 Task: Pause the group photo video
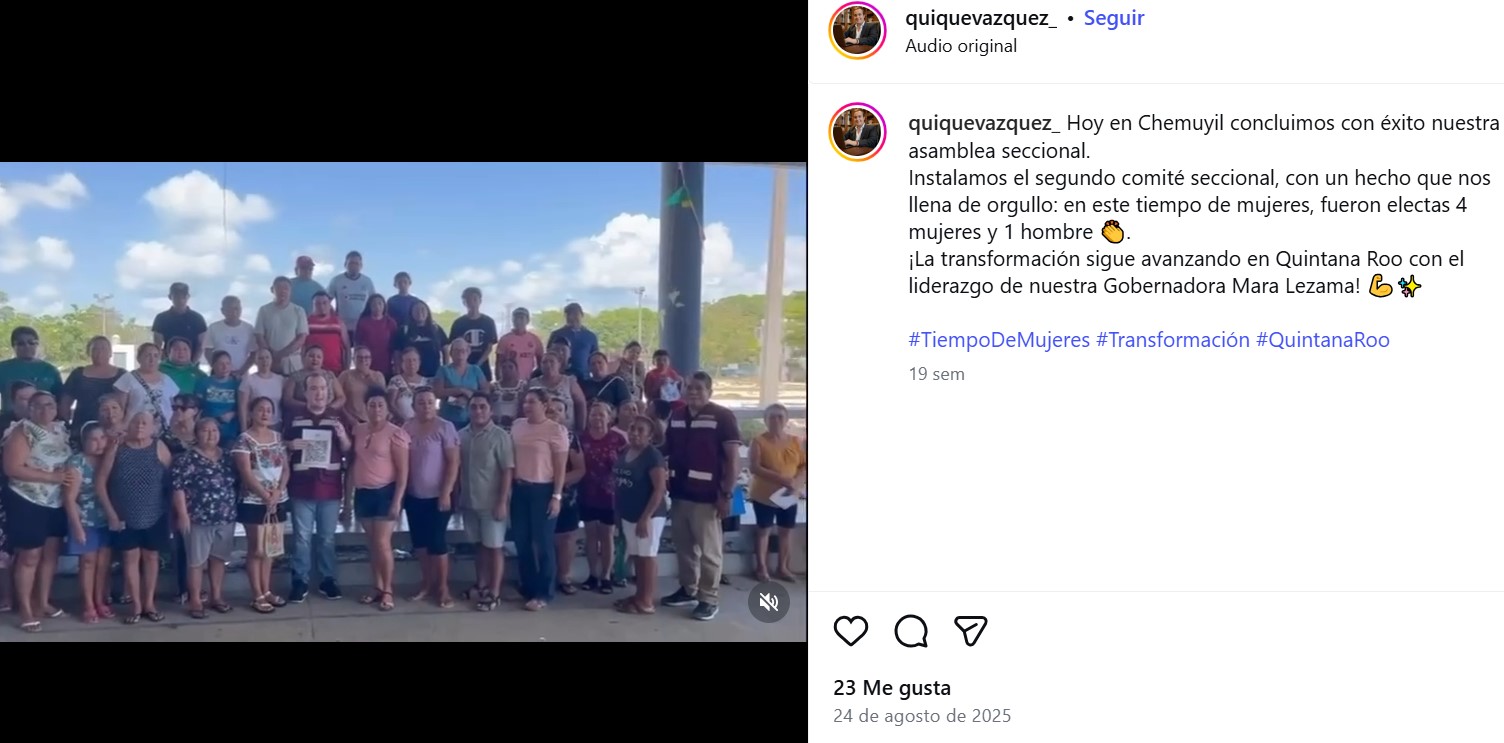coord(403,402)
